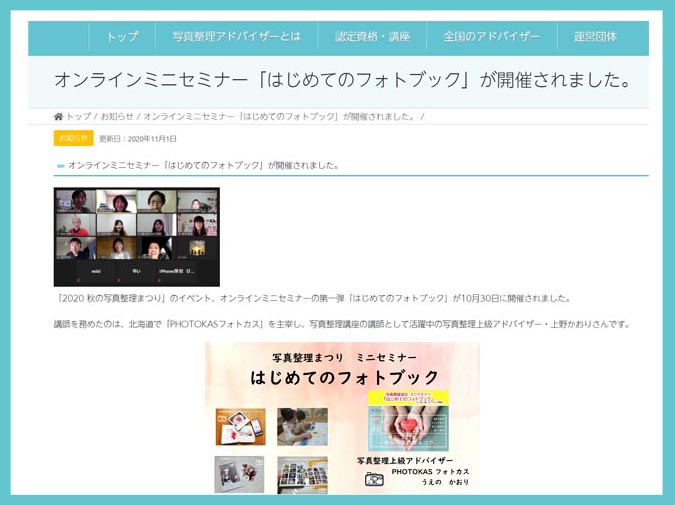The height and width of the screenshot is (505, 675).
Task: Click breadcrumb current page オンラインミニセミナー text
Action: [x=280, y=117]
